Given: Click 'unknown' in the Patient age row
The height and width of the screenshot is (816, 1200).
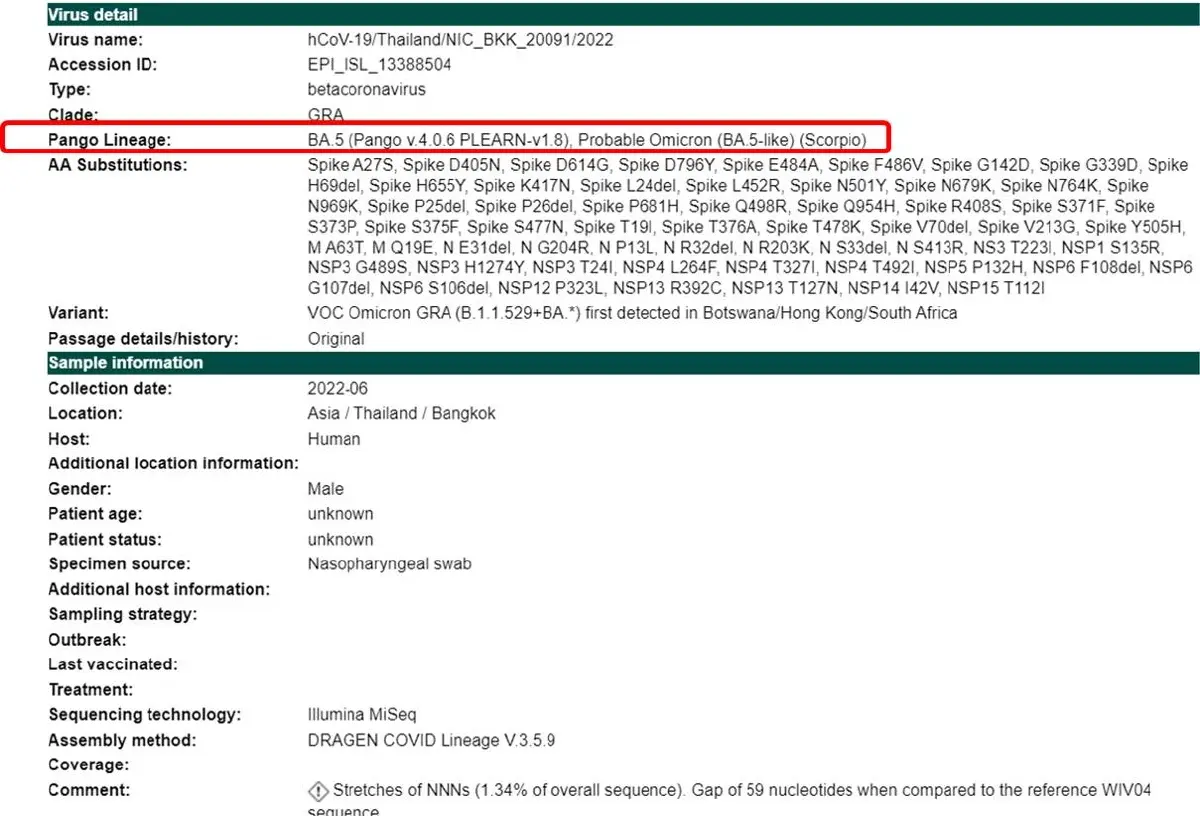Looking at the screenshot, I should pos(340,514).
